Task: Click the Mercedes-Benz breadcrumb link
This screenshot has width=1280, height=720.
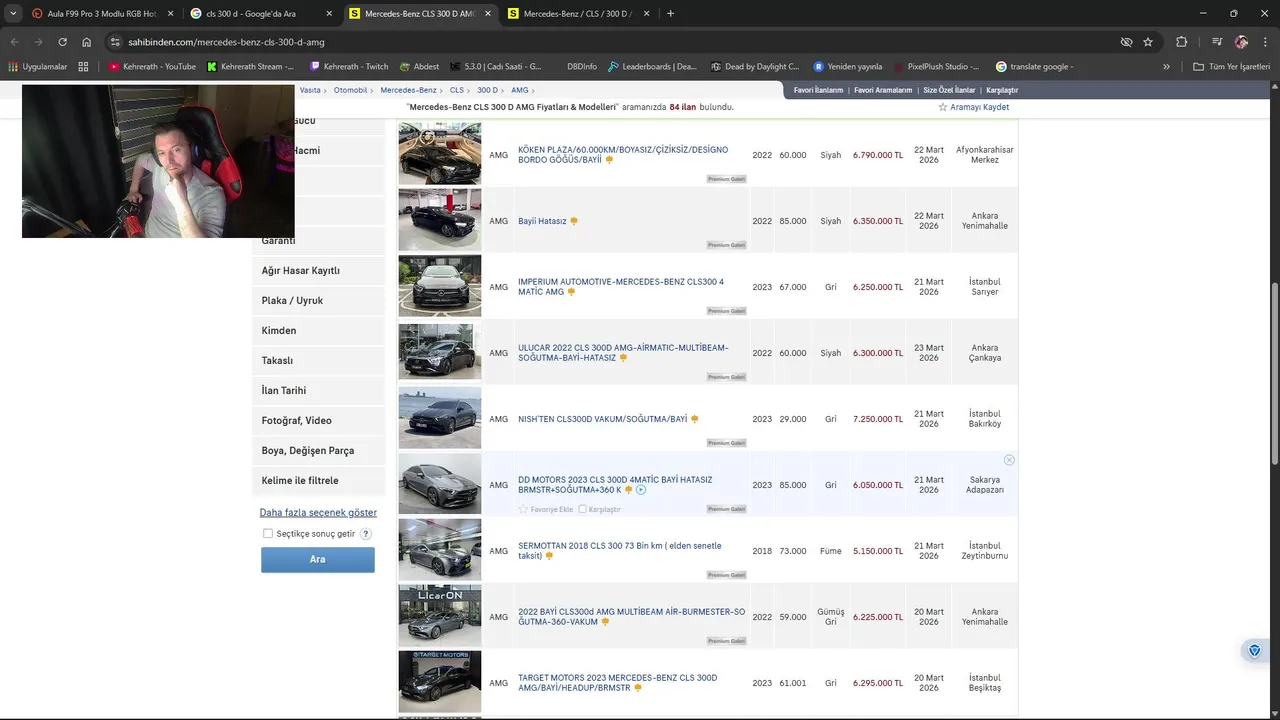Action: [408, 90]
